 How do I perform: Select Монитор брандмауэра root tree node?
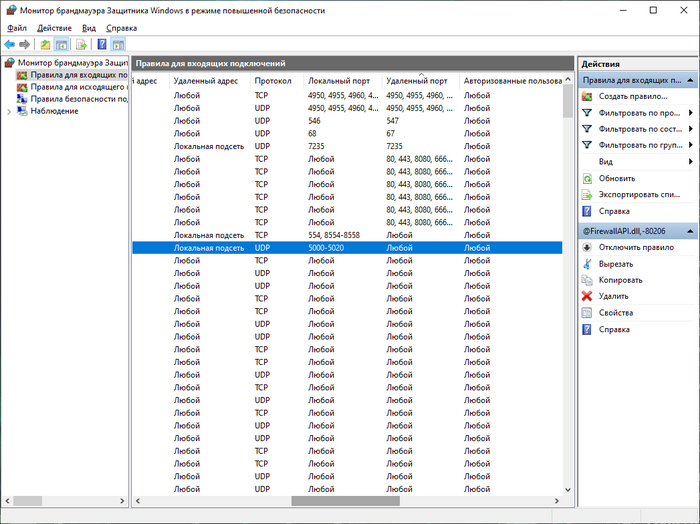point(73,63)
